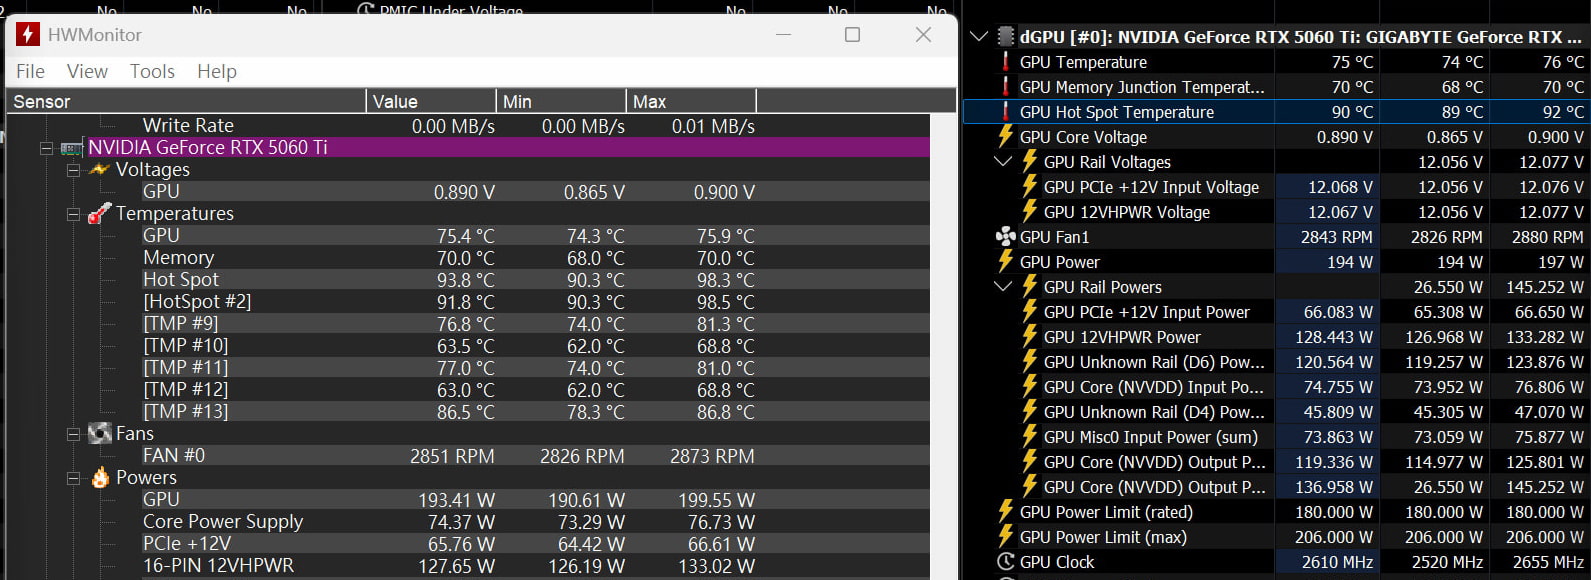Click GPU Hot Spot Temperature thermometer icon
Image resolution: width=1591 pixels, height=580 pixels.
tap(1006, 112)
